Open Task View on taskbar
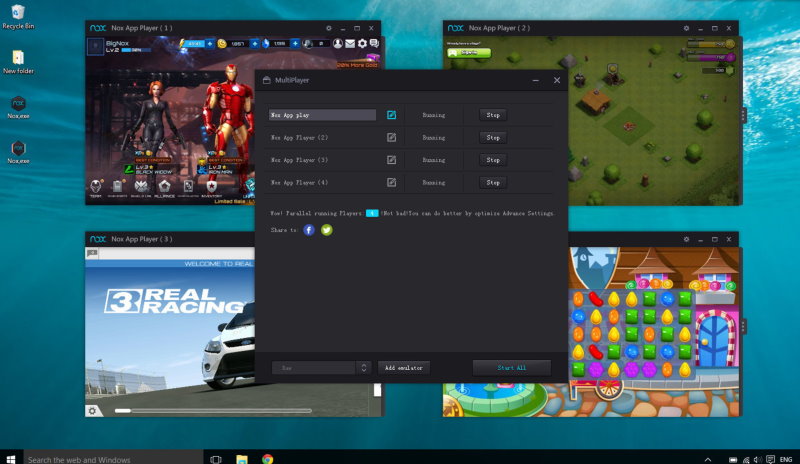 216,458
